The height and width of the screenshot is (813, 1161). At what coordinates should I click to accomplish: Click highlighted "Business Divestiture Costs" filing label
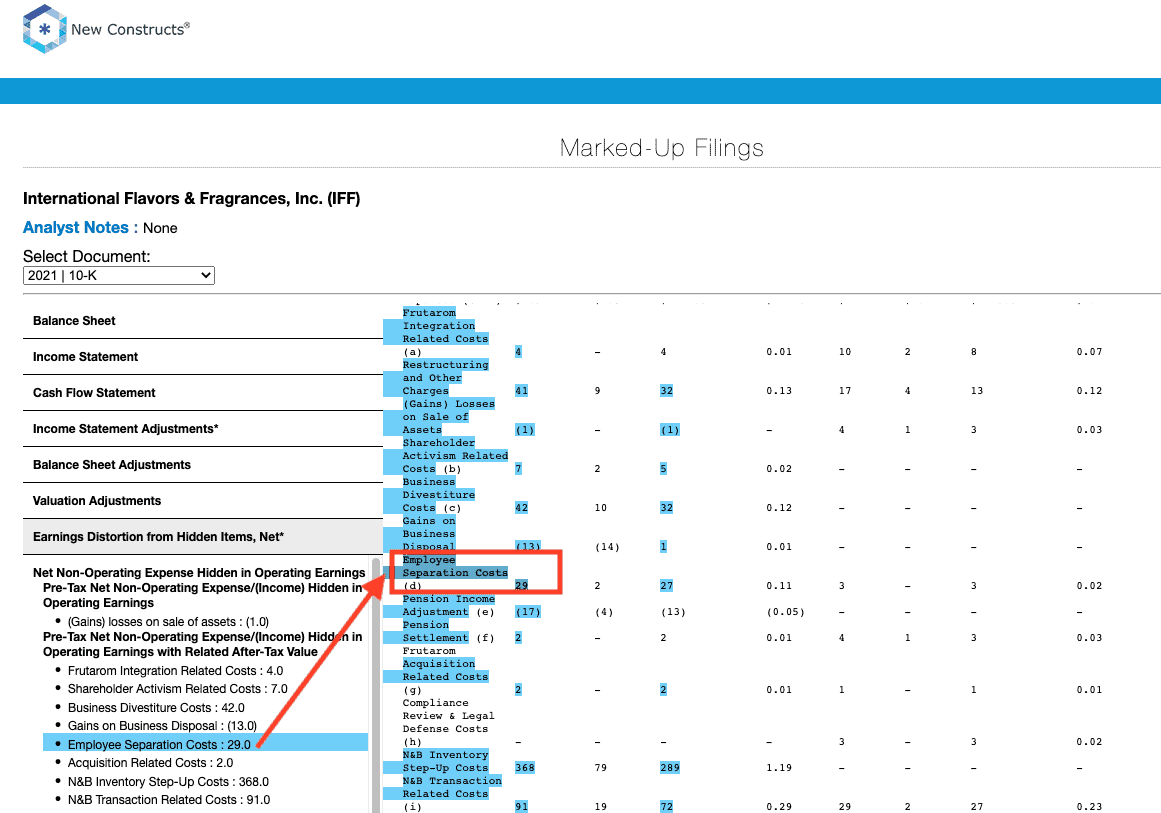coord(438,495)
